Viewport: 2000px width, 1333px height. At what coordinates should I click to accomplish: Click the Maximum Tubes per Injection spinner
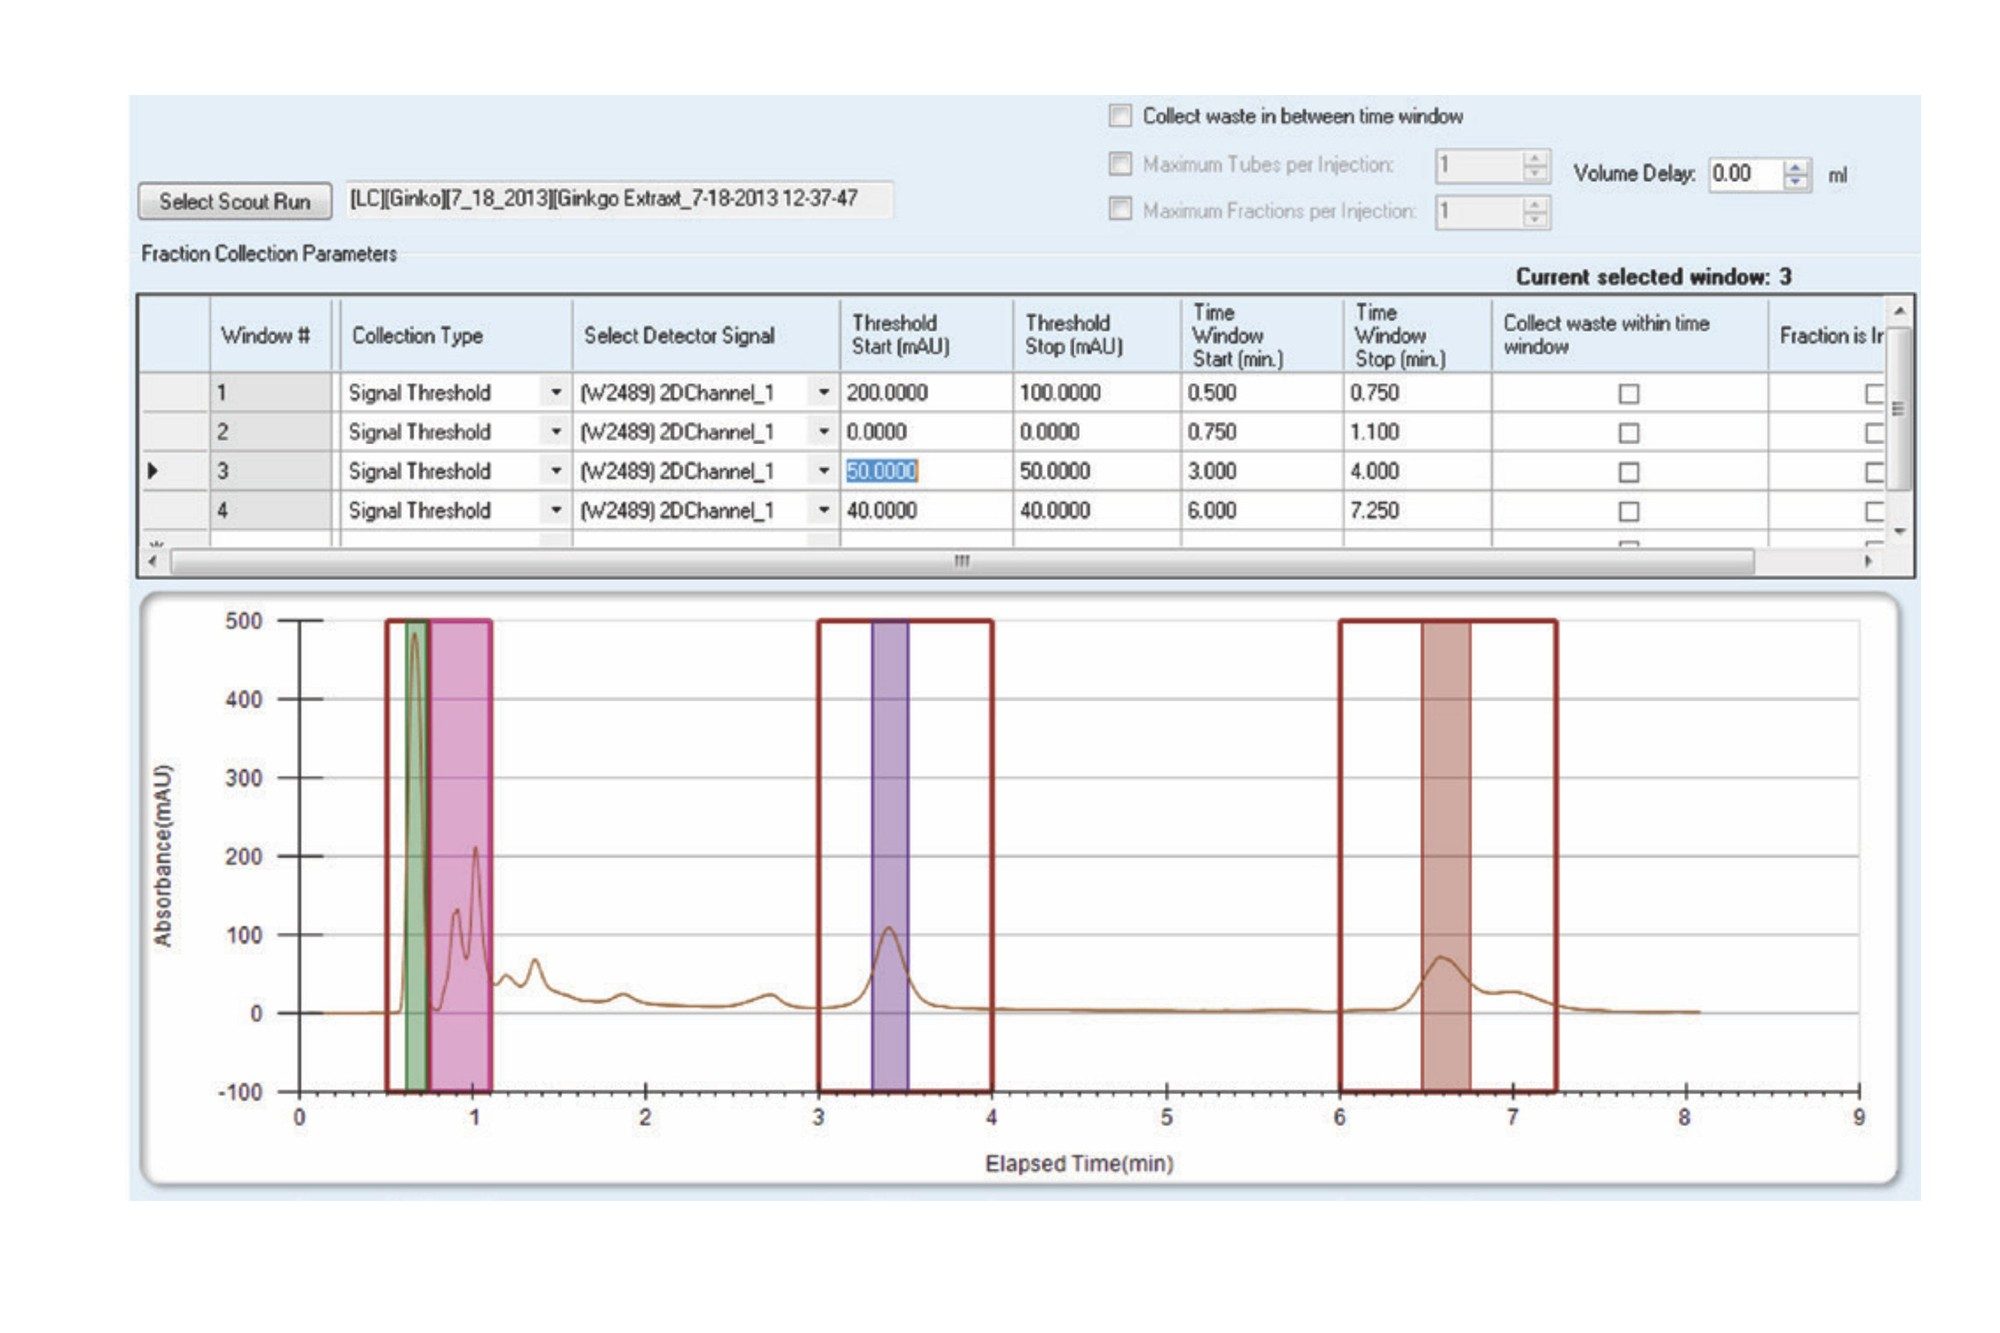(1535, 165)
